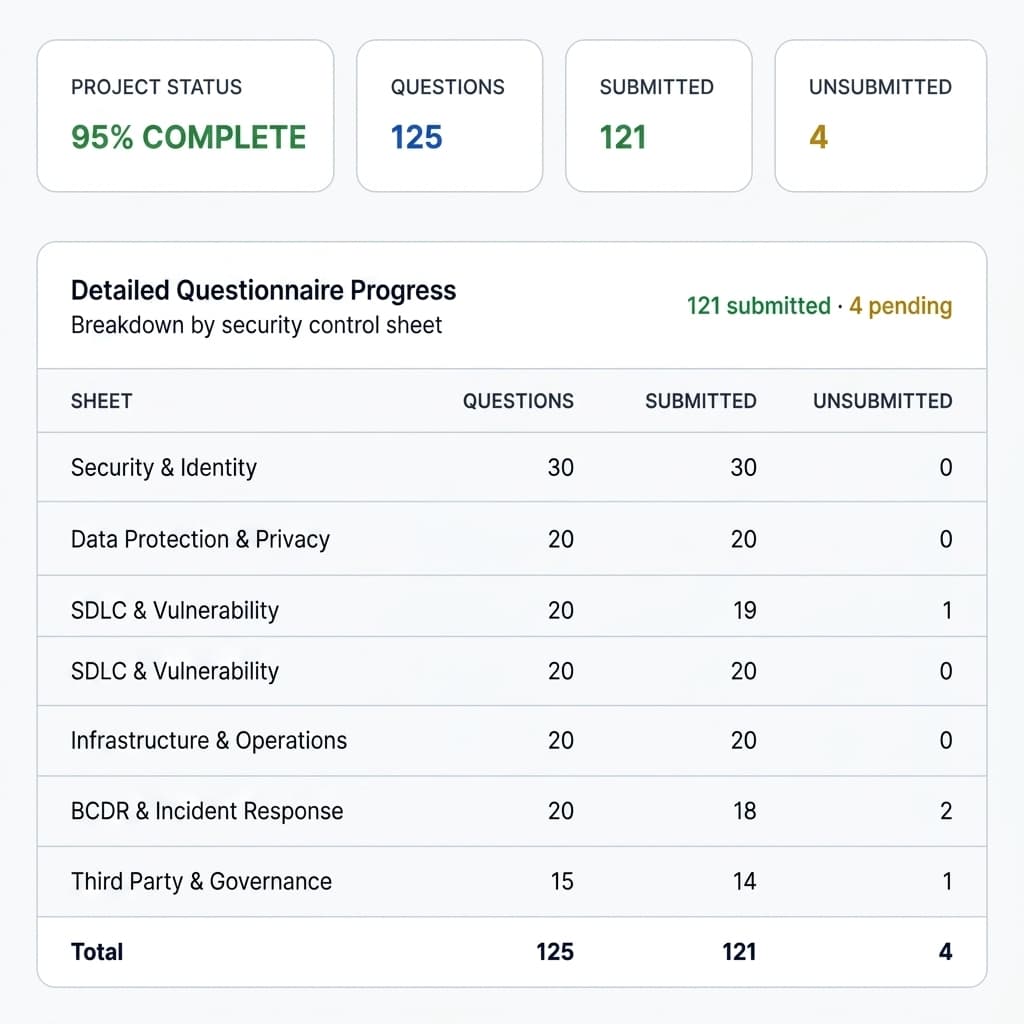Image resolution: width=1024 pixels, height=1024 pixels.
Task: Click Third Party & Governance unsubmitted value 1
Action: point(947,882)
